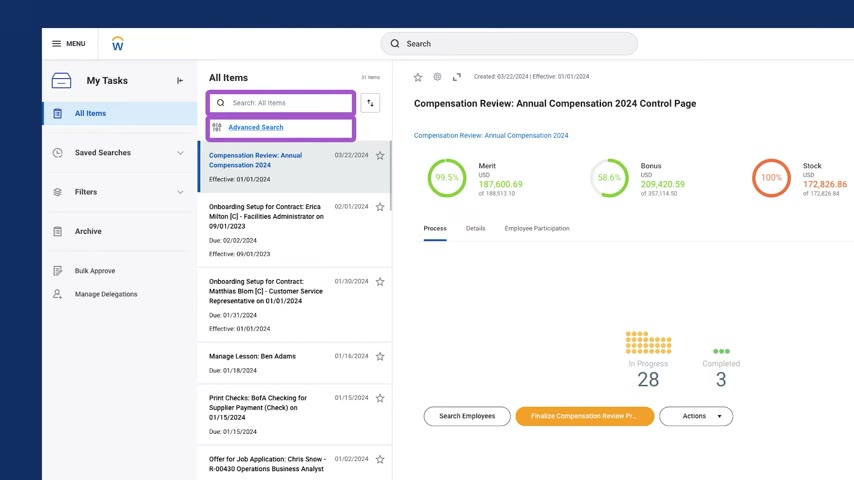Expand the Saved Searches section
The height and width of the screenshot is (480, 854).
(180, 153)
